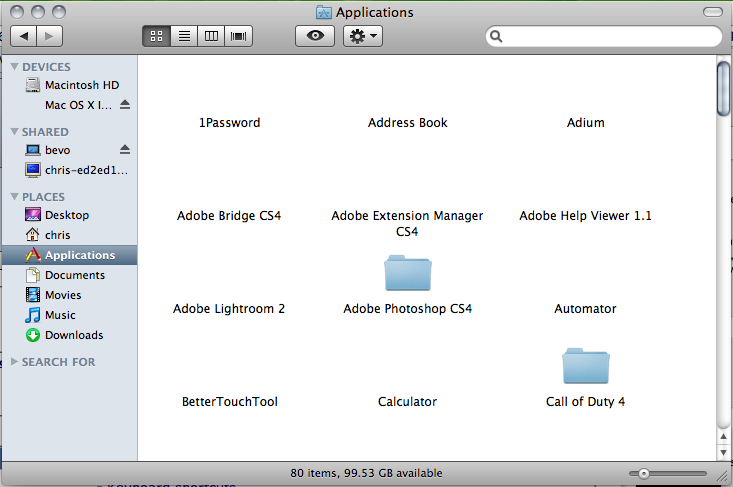
Task: Select Adobe Extension Manager CS4 label
Action: (407, 223)
